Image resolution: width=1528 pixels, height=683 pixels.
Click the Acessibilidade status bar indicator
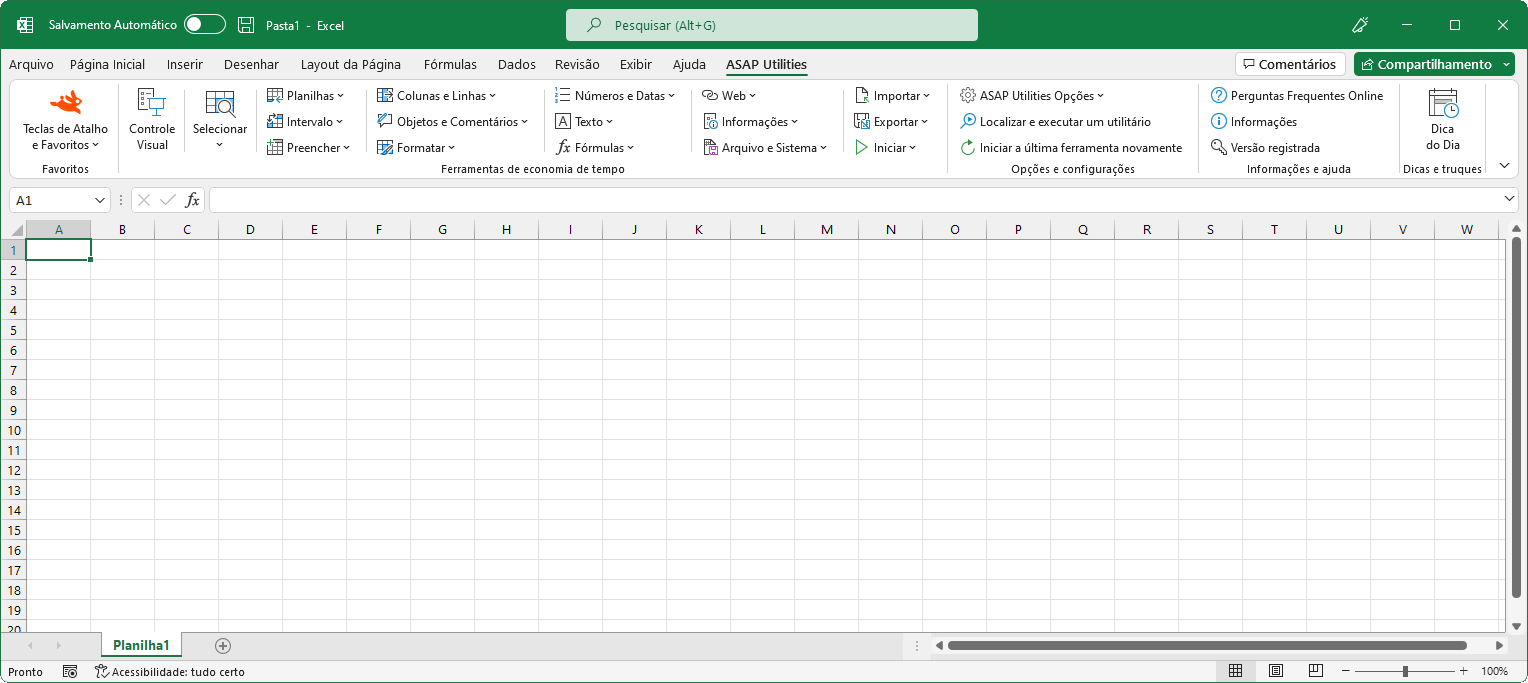[x=170, y=672]
